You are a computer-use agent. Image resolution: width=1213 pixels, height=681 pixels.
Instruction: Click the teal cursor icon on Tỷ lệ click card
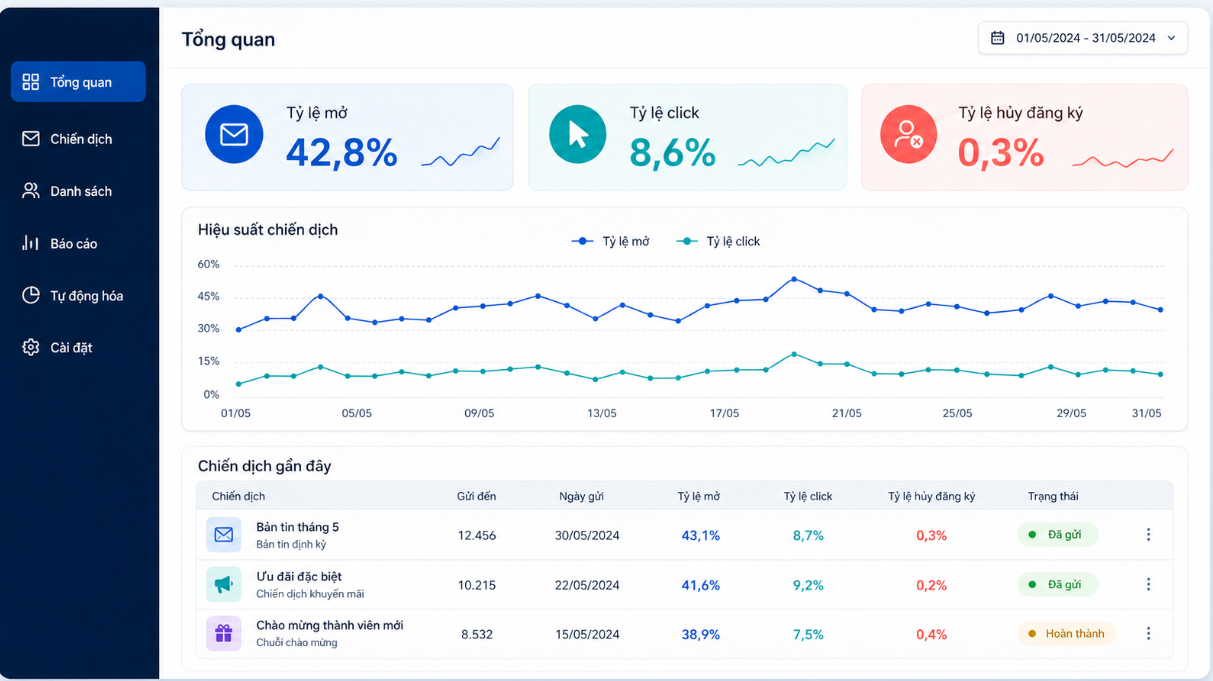coord(578,134)
